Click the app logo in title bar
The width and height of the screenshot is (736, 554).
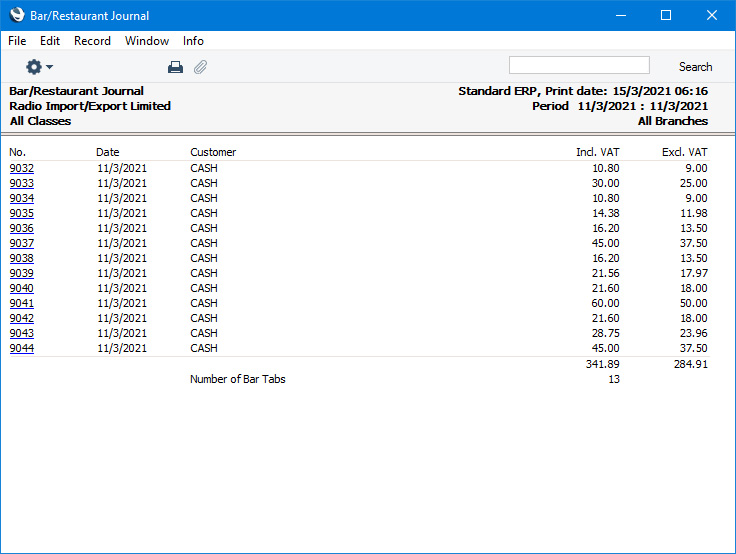coord(17,15)
